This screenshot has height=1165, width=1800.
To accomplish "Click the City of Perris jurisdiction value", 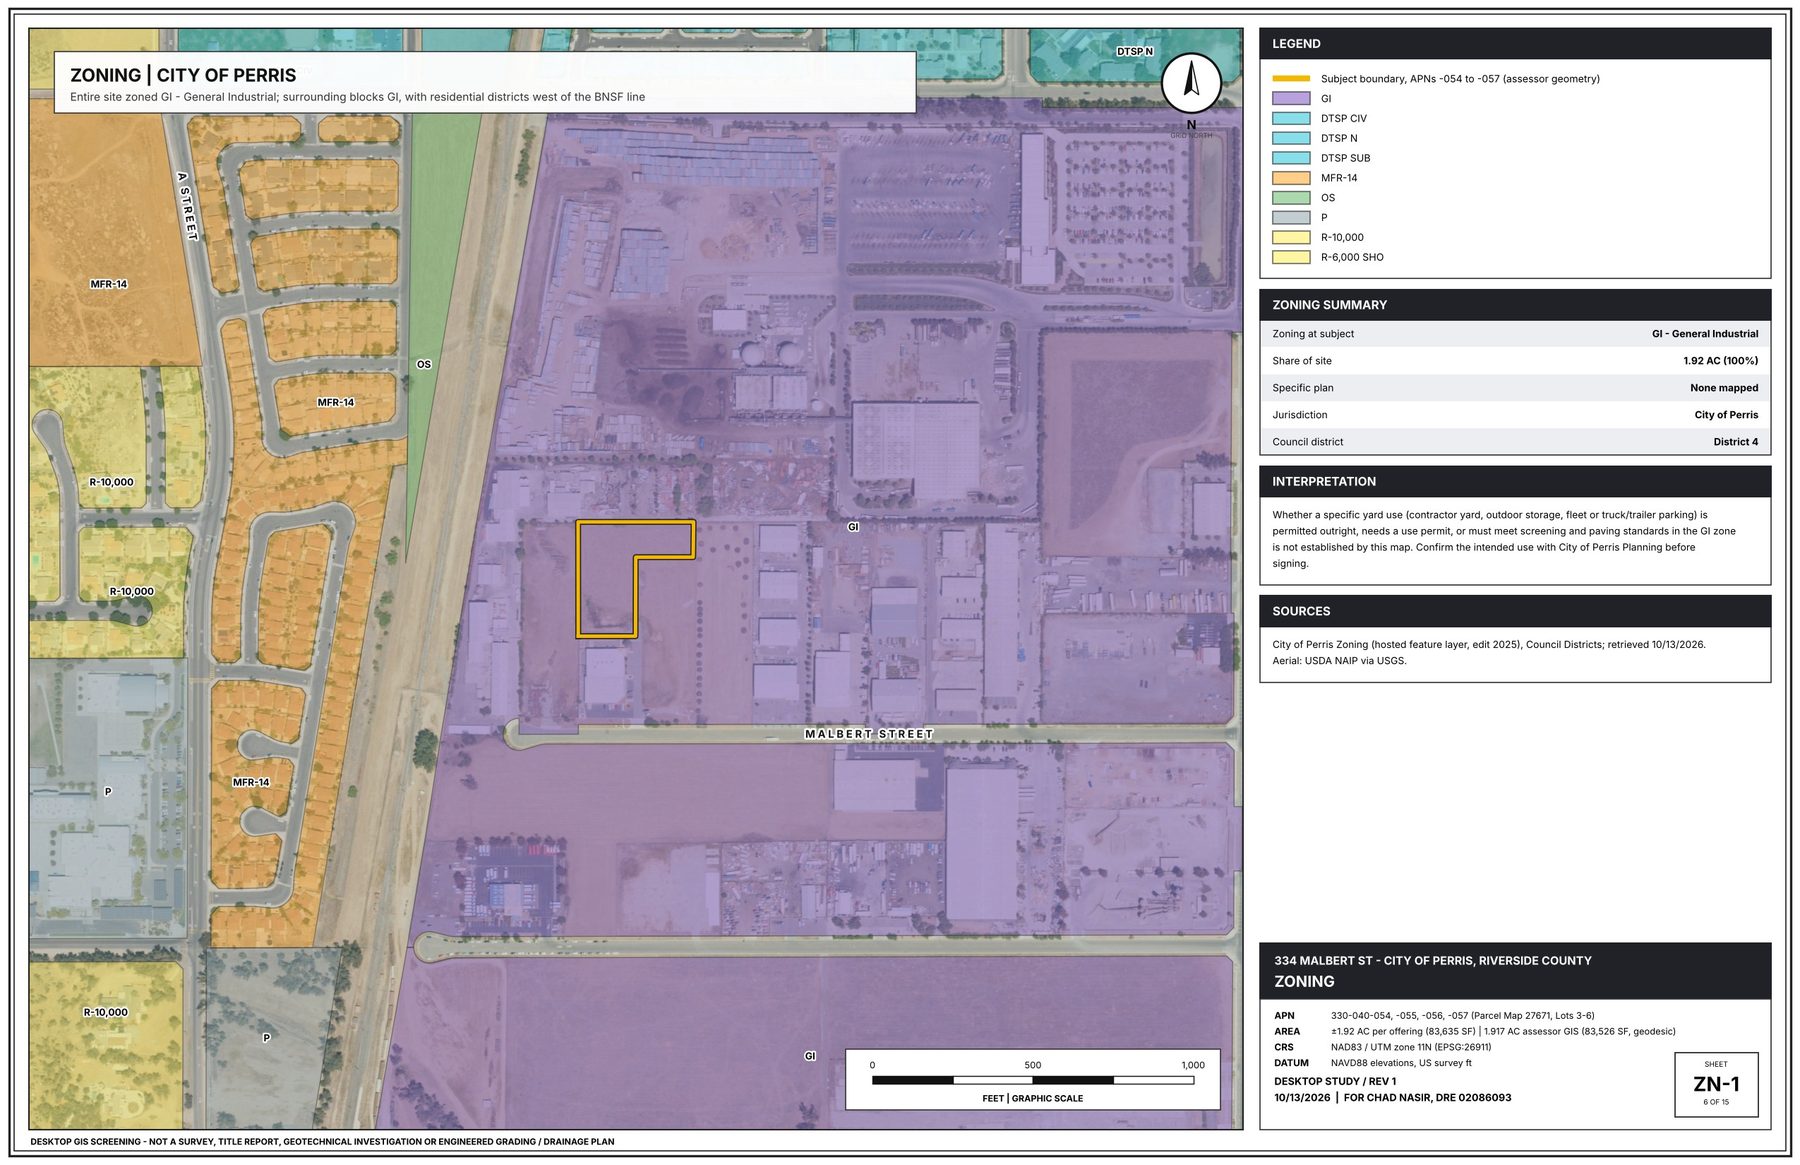I will pos(1726,415).
